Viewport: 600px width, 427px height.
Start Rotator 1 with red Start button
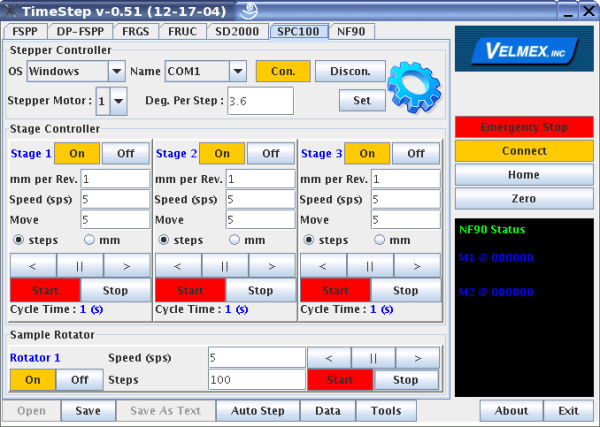340,380
